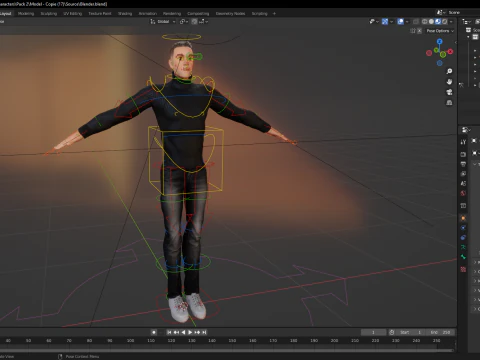This screenshot has width=480, height=360.
Task: Select wireframe viewport shading icon
Action: (425, 21)
